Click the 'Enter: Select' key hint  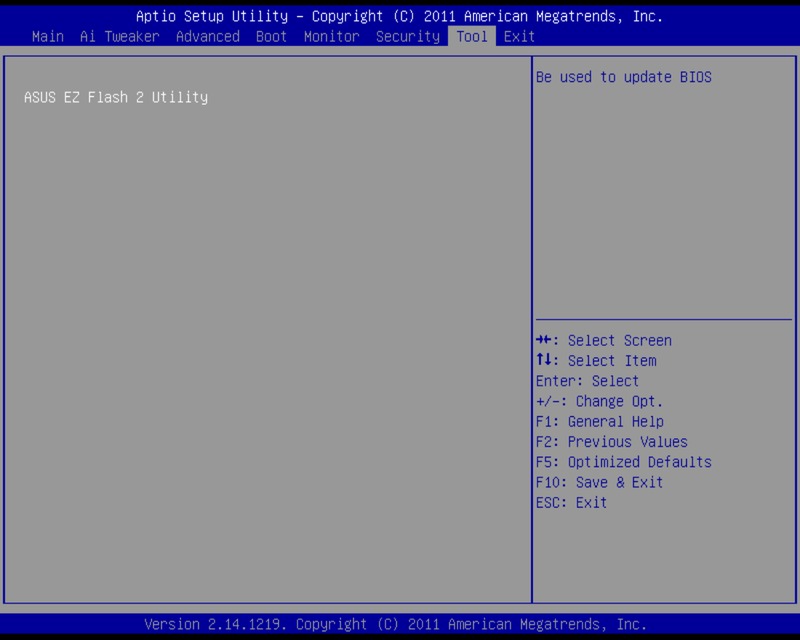point(587,381)
